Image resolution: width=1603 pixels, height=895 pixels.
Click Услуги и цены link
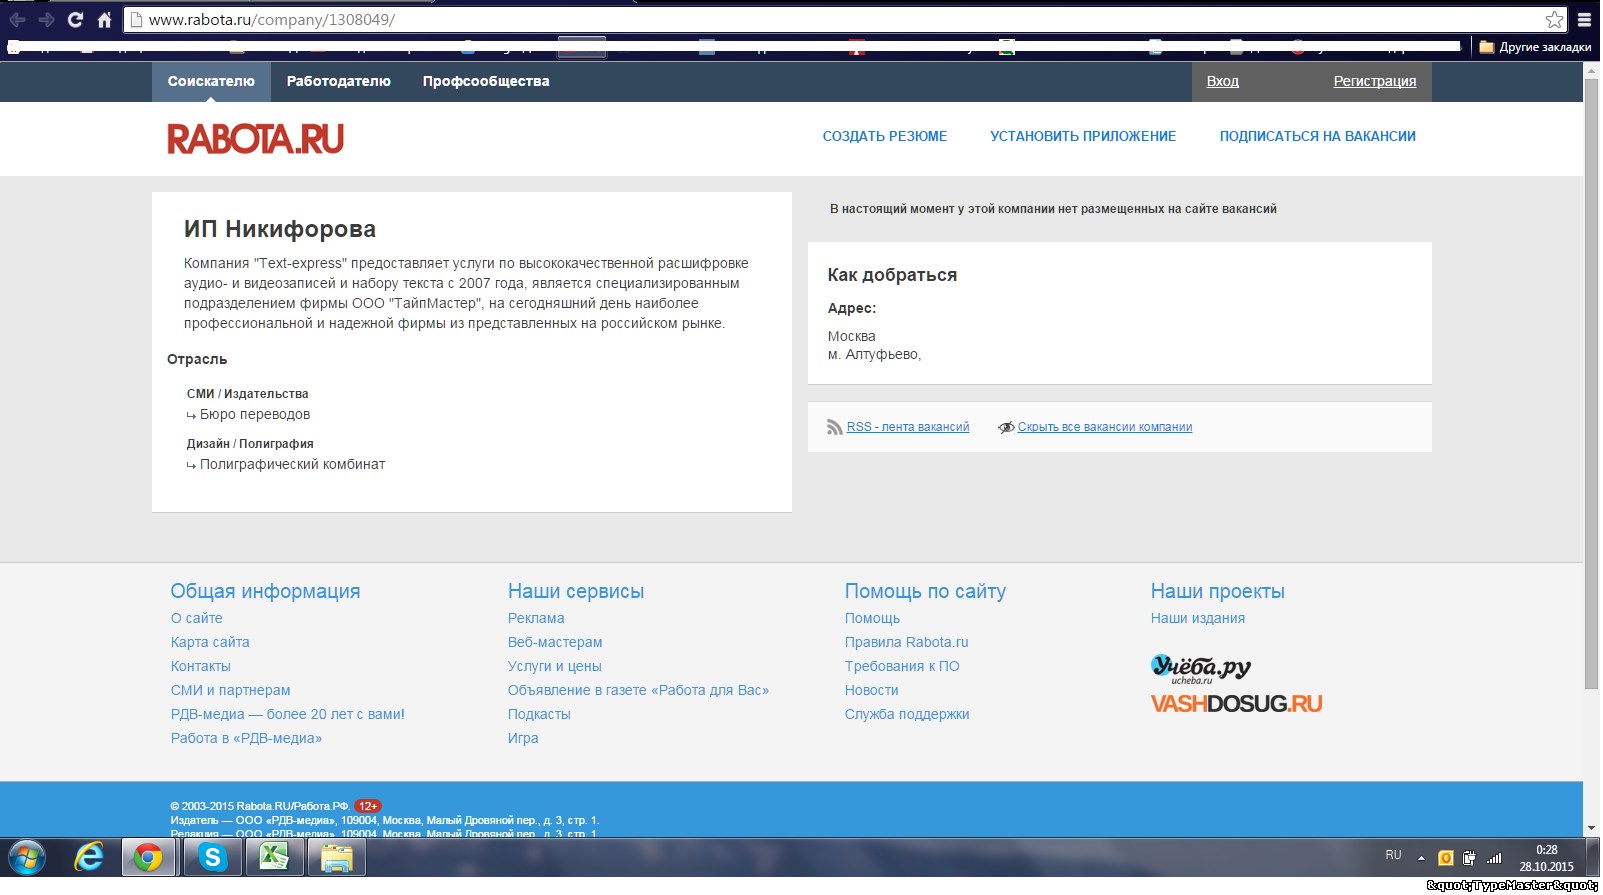554,666
